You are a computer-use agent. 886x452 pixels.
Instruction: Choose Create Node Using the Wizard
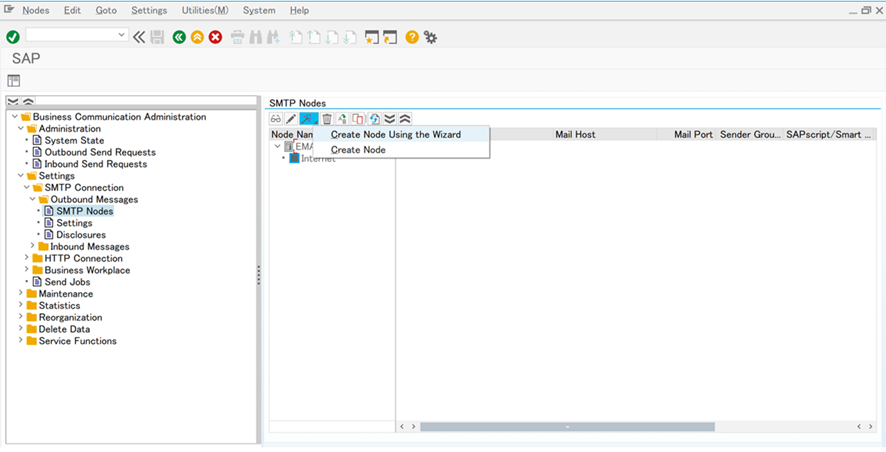click(x=401, y=134)
